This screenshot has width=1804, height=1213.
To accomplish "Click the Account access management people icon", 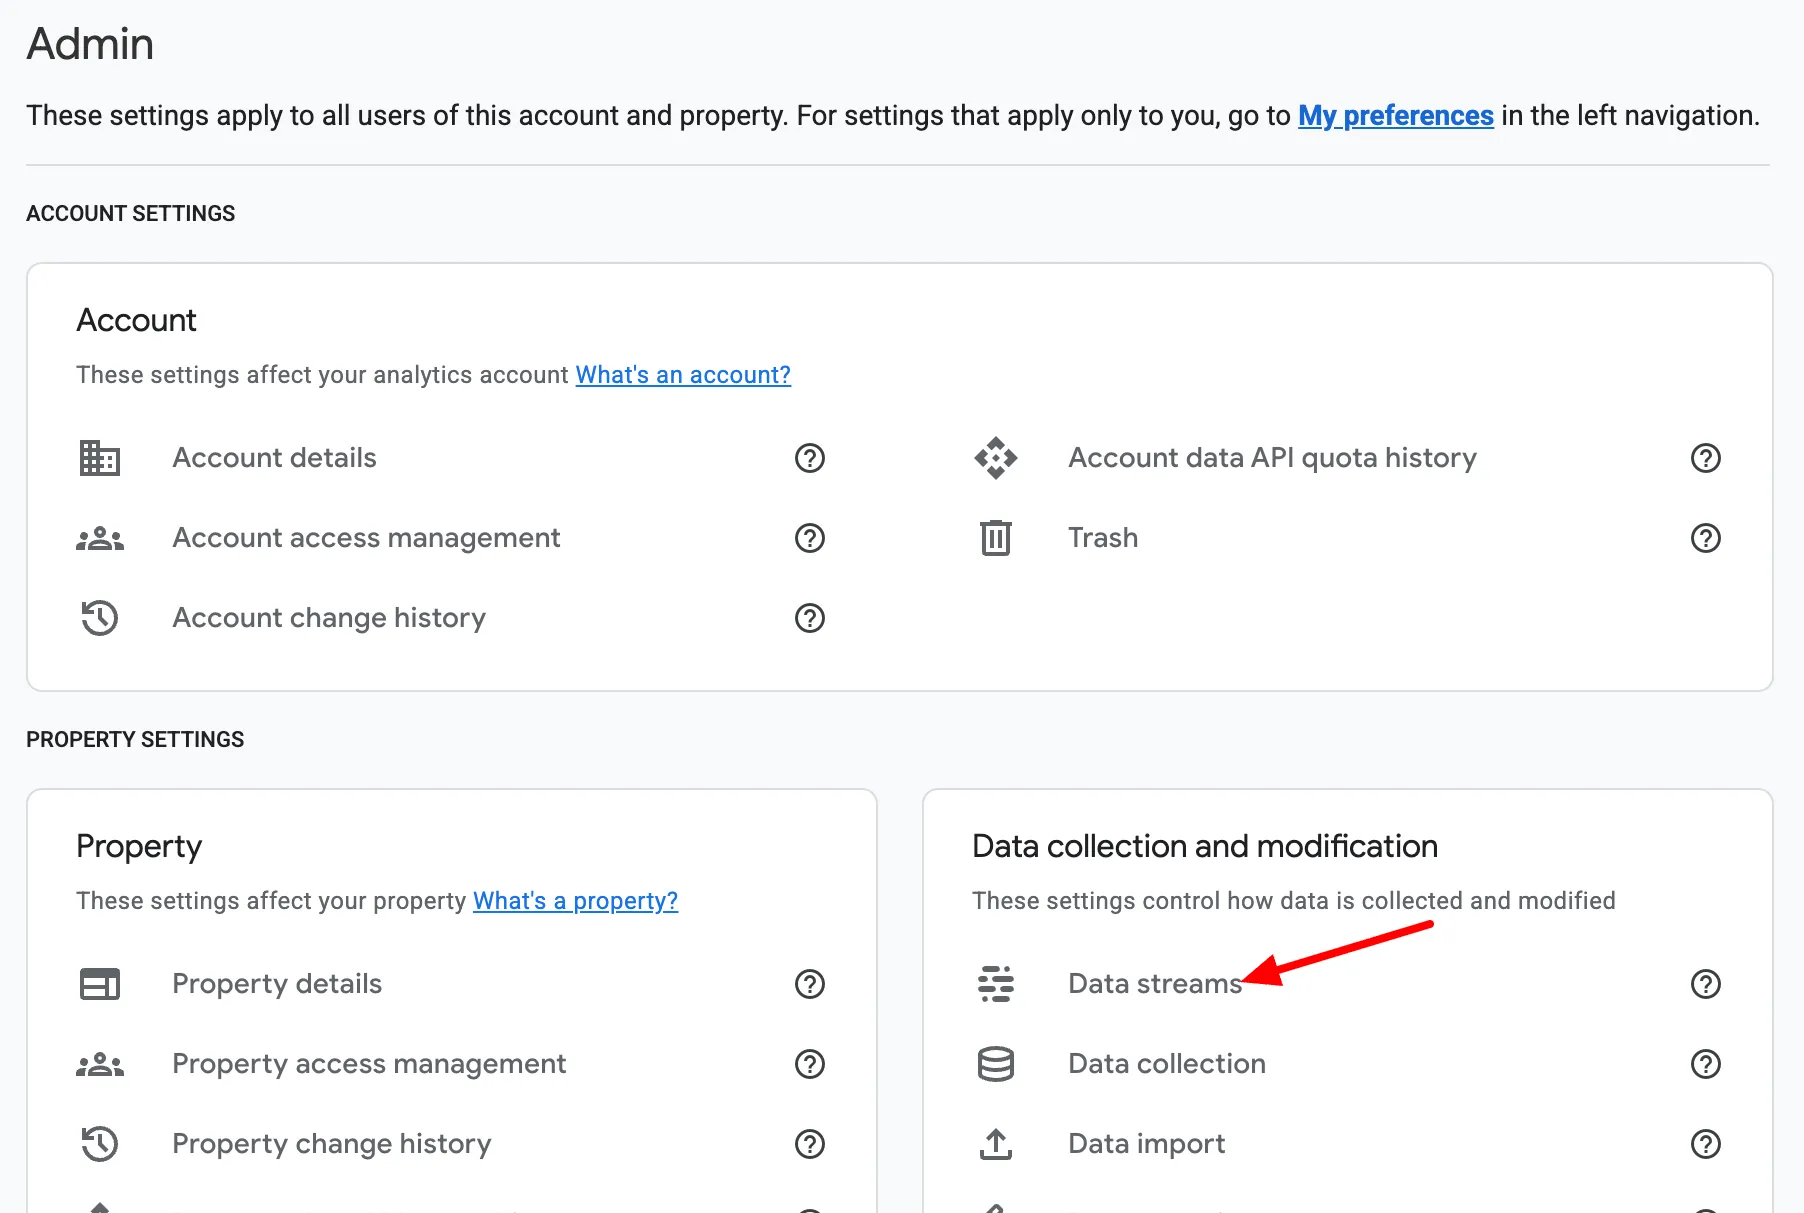I will (x=100, y=538).
